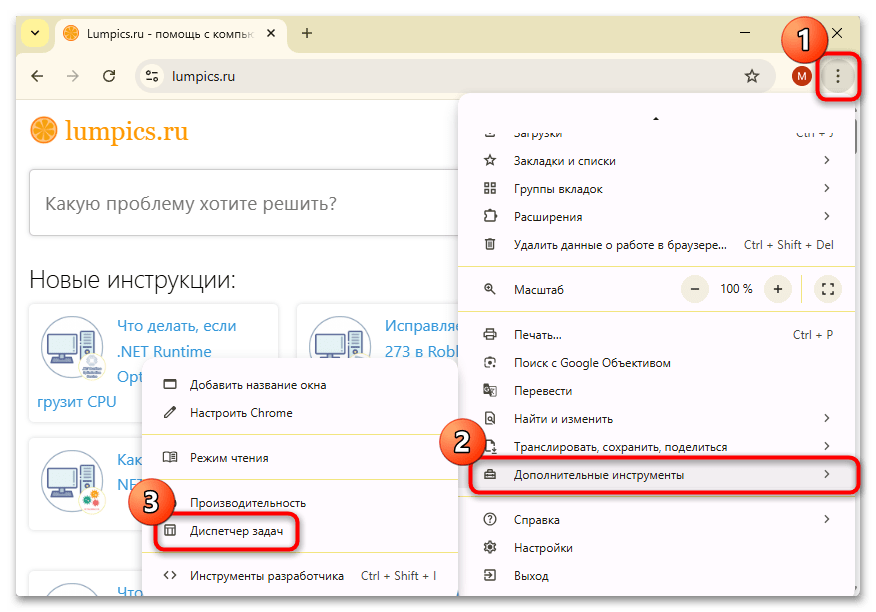The width and height of the screenshot is (876, 612).
Task: Open the article link starting with Исправляе
Action: coord(421,339)
